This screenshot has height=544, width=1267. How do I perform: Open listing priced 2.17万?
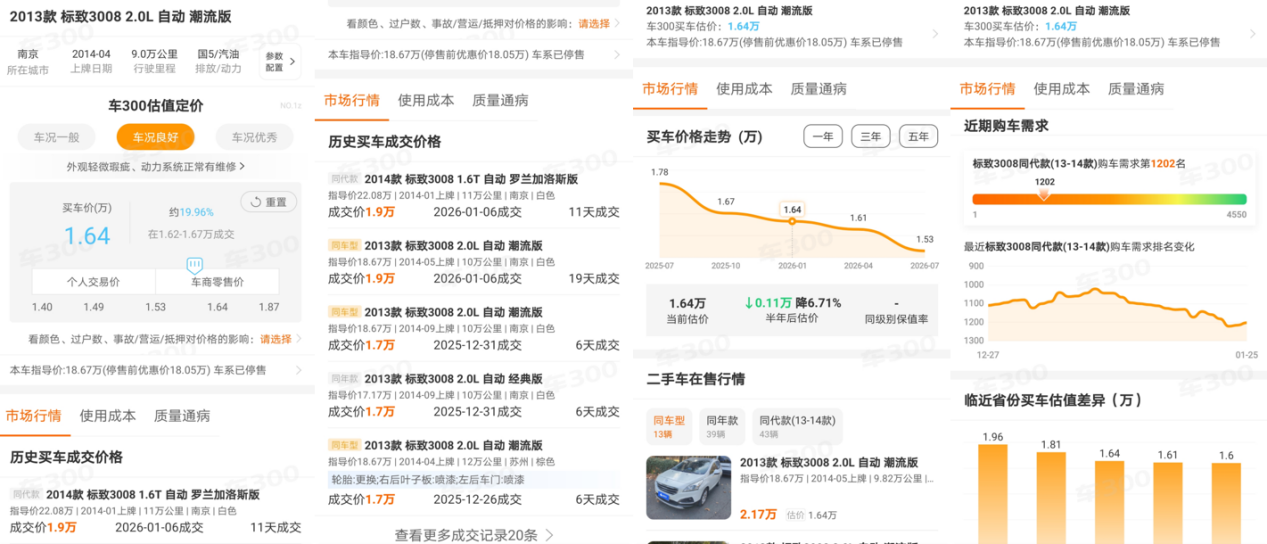pyautogui.click(x=794, y=488)
